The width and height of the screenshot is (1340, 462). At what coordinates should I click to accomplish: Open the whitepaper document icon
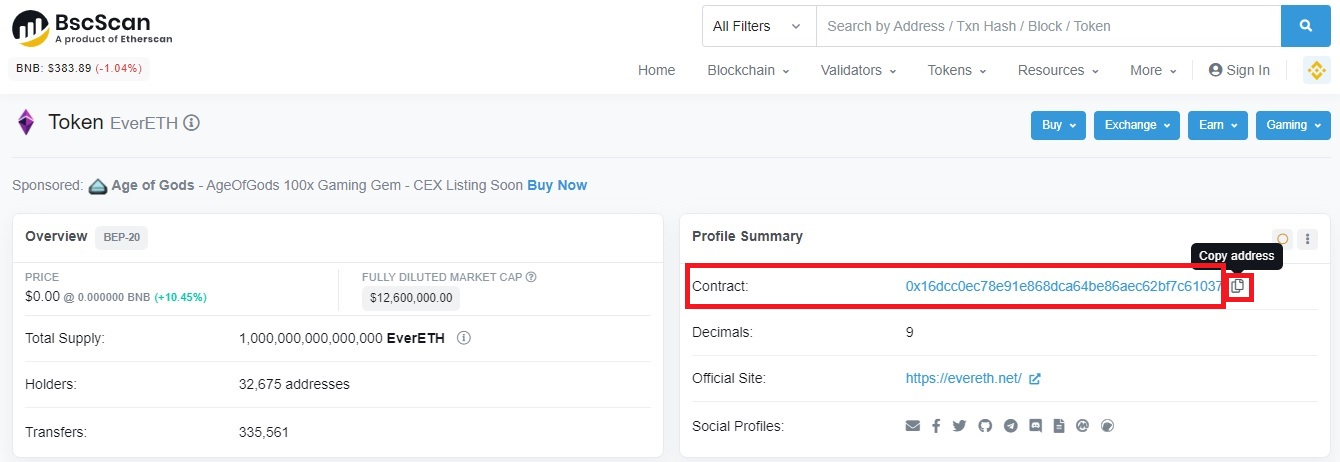pyautogui.click(x=1058, y=426)
